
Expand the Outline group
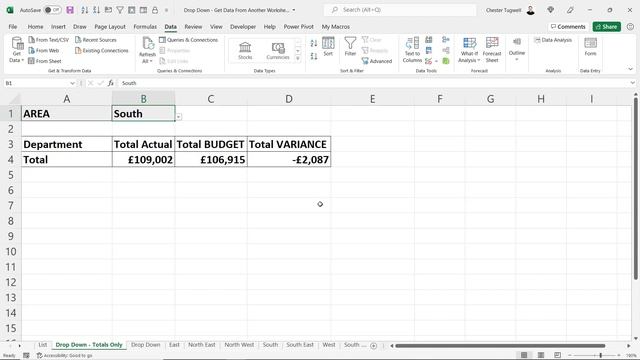click(x=517, y=50)
